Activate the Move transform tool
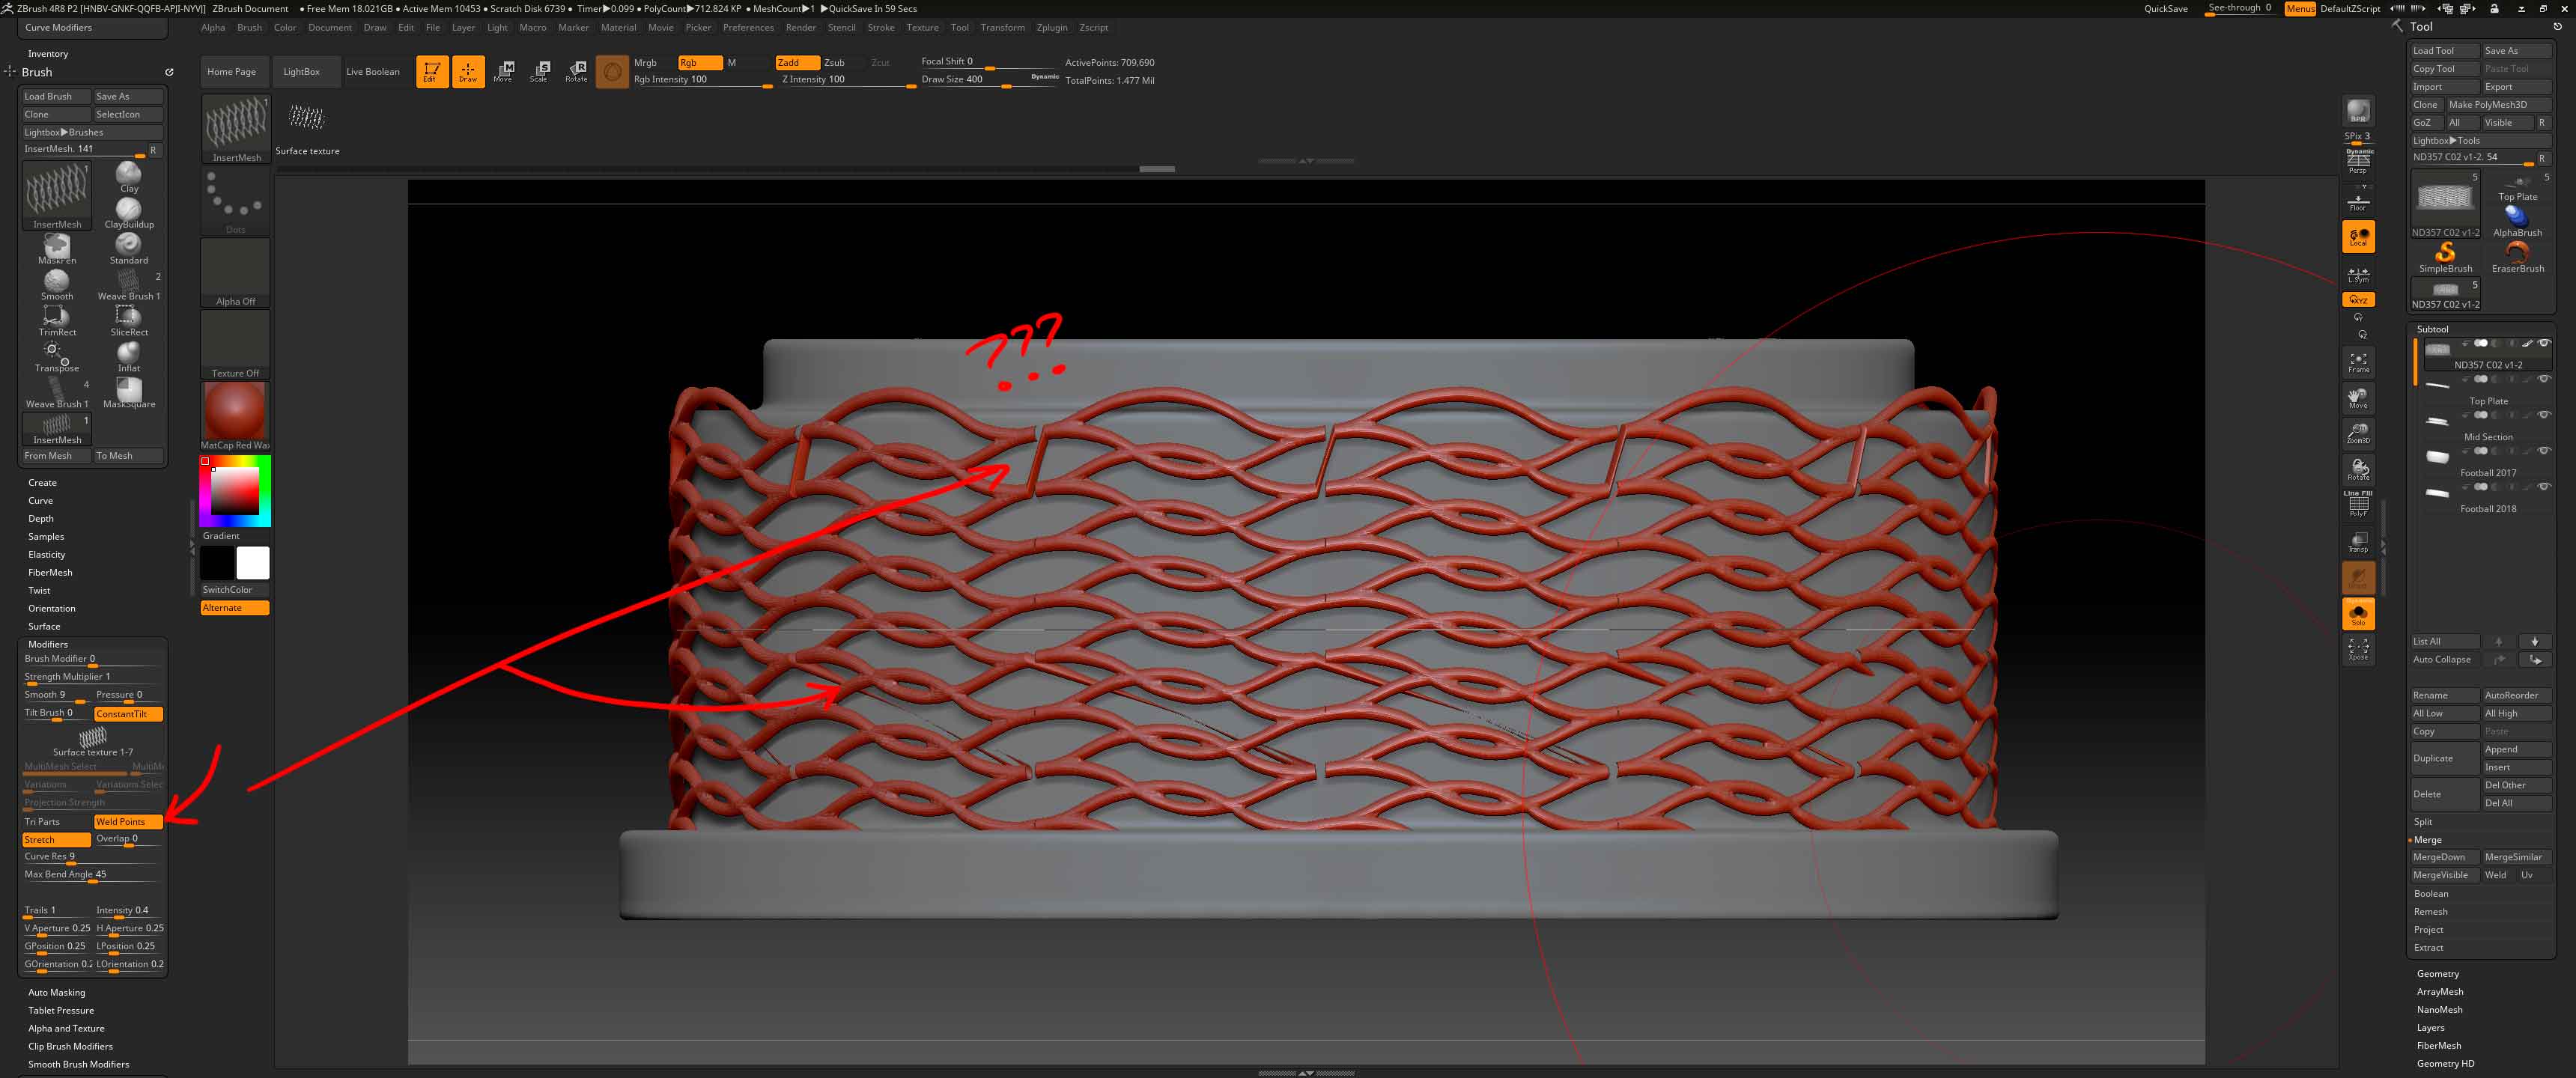 pyautogui.click(x=503, y=71)
